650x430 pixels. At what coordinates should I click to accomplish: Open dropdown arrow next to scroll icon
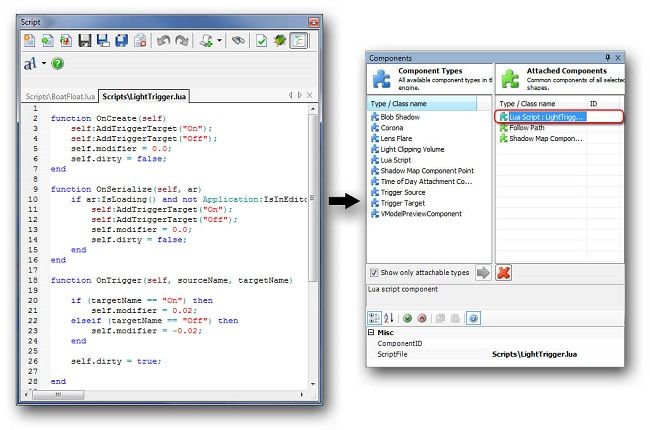[x=219, y=41]
